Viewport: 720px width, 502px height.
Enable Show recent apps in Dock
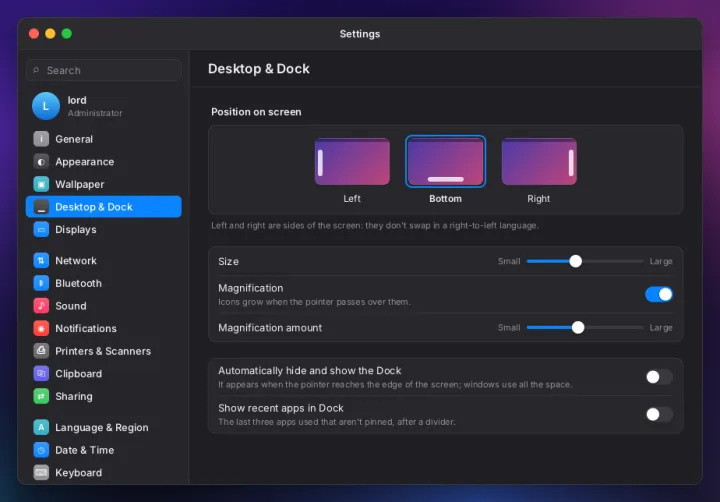[x=658, y=414]
